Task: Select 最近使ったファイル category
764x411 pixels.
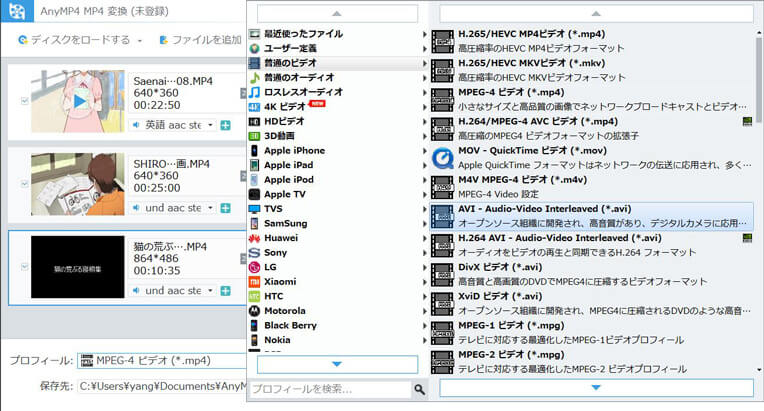Action: pos(338,34)
